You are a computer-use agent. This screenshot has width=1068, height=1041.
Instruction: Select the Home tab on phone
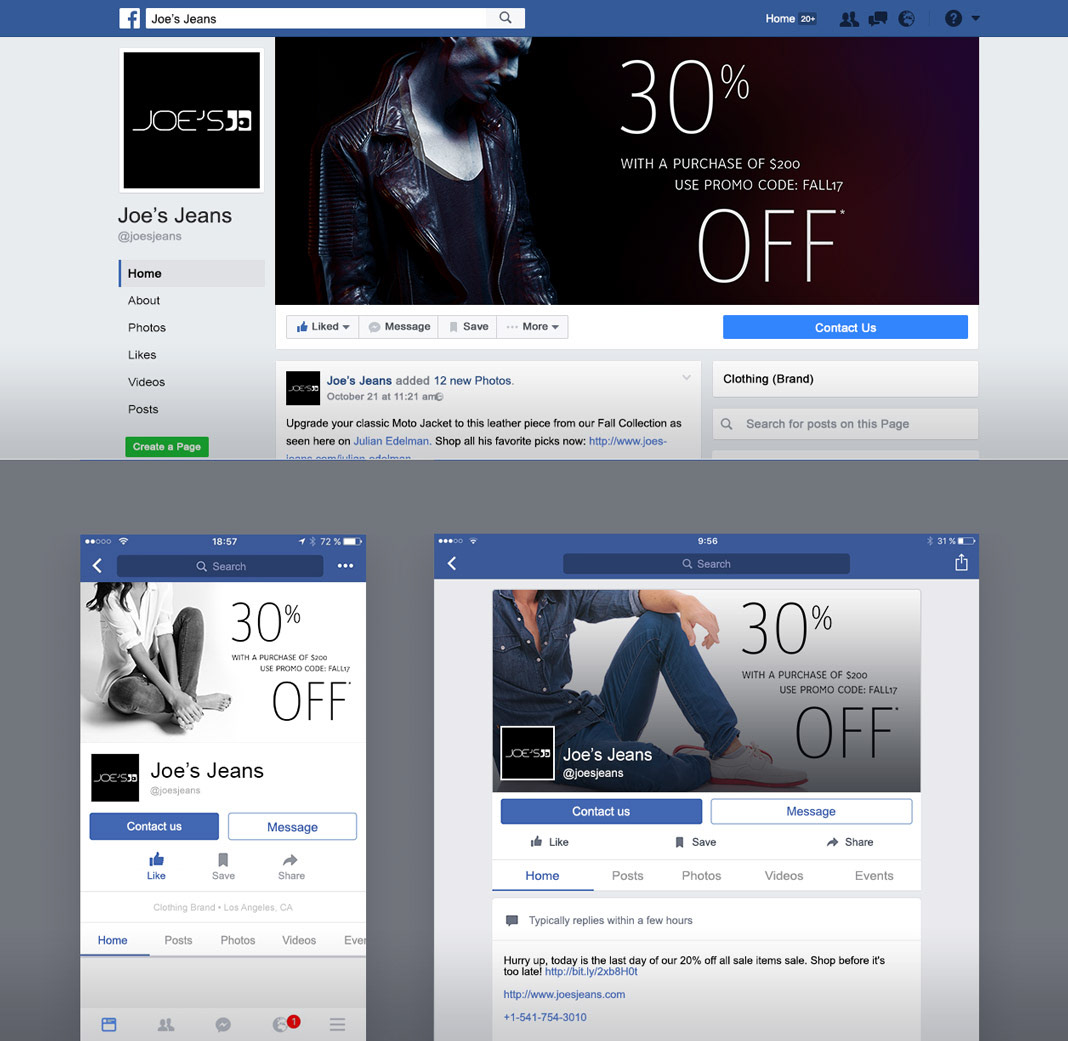point(112,940)
